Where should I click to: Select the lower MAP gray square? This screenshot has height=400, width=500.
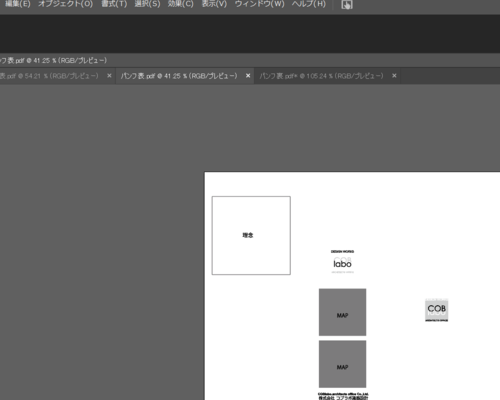click(x=342, y=364)
